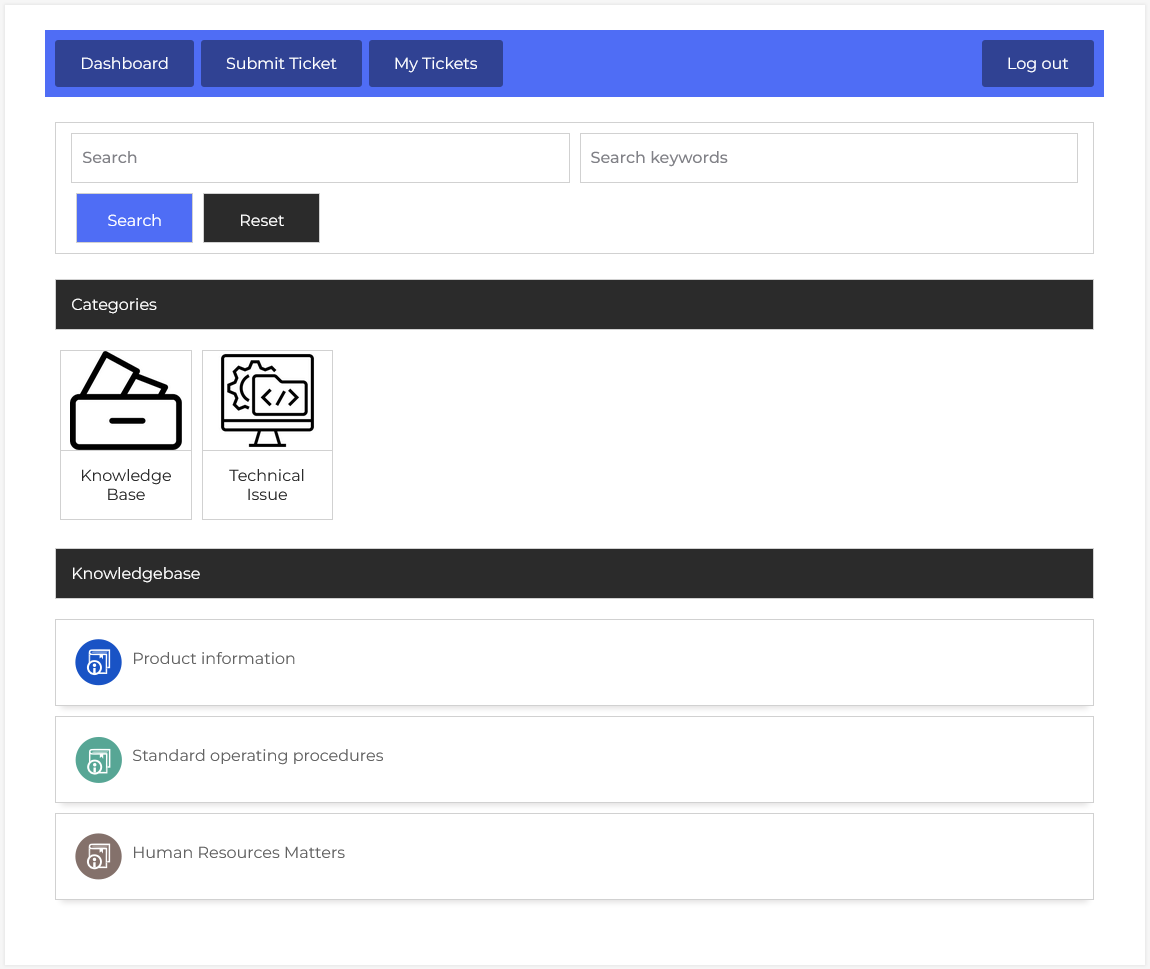Image resolution: width=1150 pixels, height=969 pixels.
Task: Click the Knowledgebase section header bar
Action: pos(574,573)
